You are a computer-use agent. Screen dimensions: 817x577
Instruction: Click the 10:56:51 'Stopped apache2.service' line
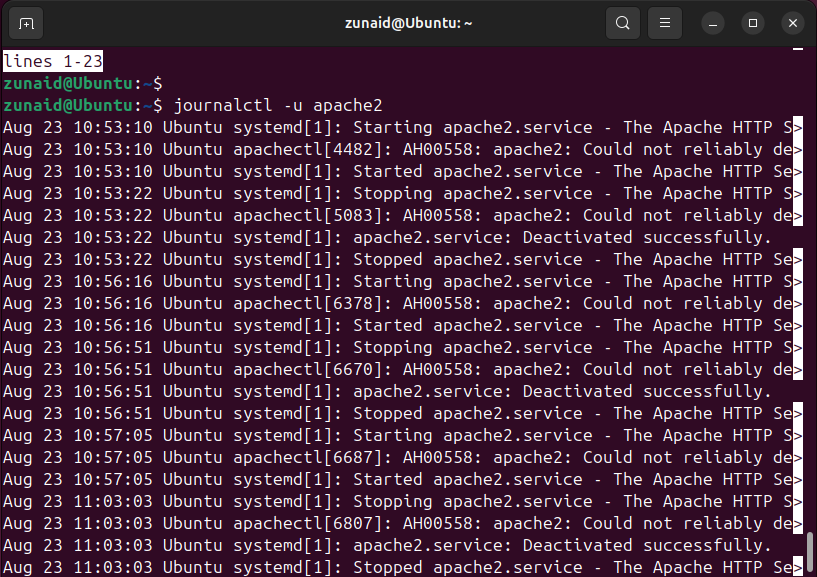[x=403, y=414]
